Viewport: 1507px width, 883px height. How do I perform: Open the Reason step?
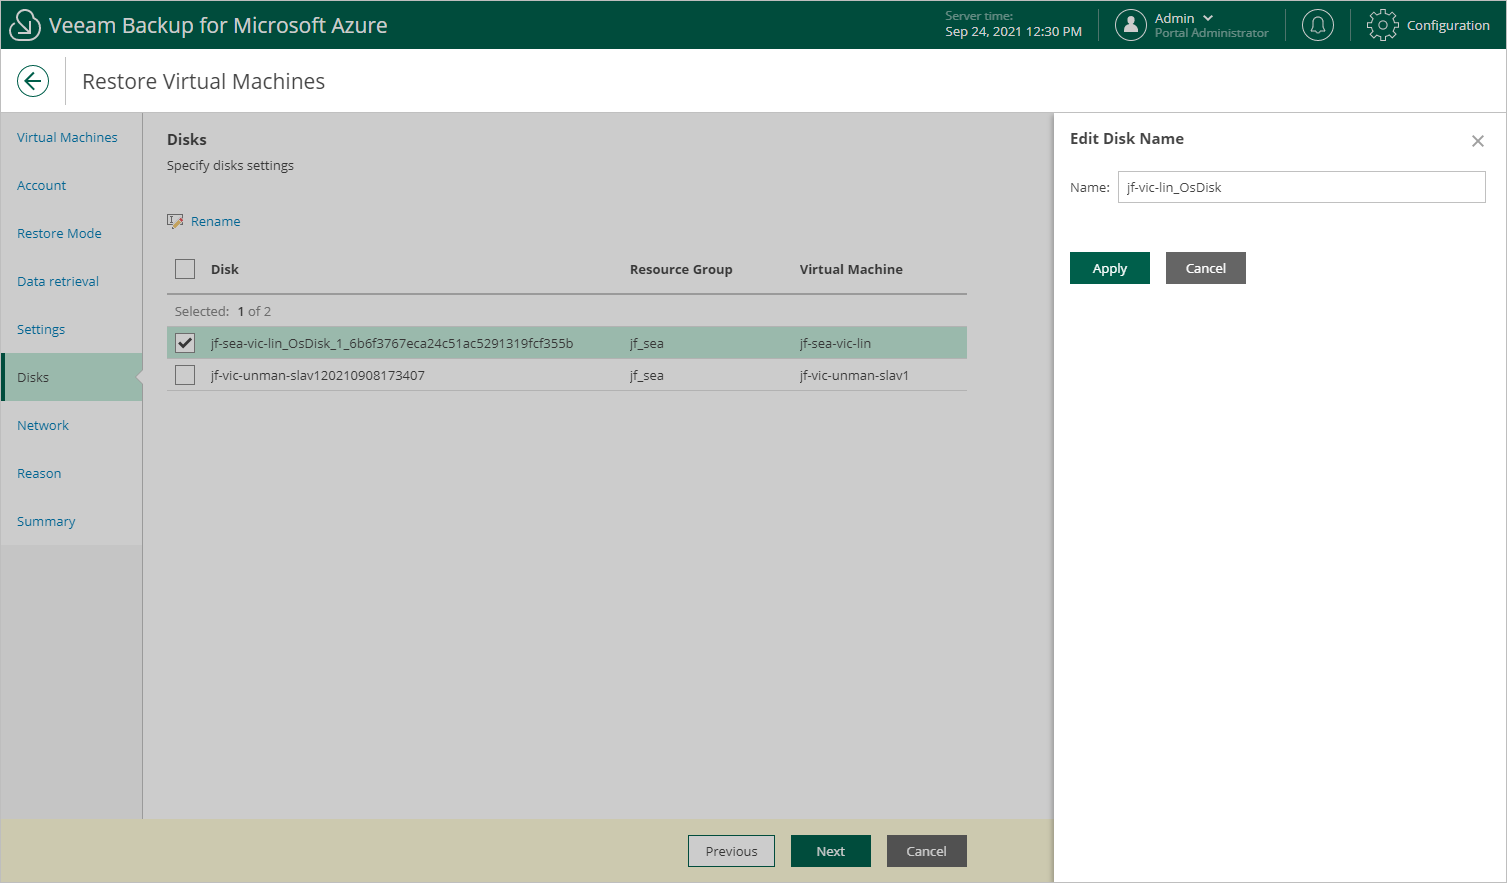[39, 473]
